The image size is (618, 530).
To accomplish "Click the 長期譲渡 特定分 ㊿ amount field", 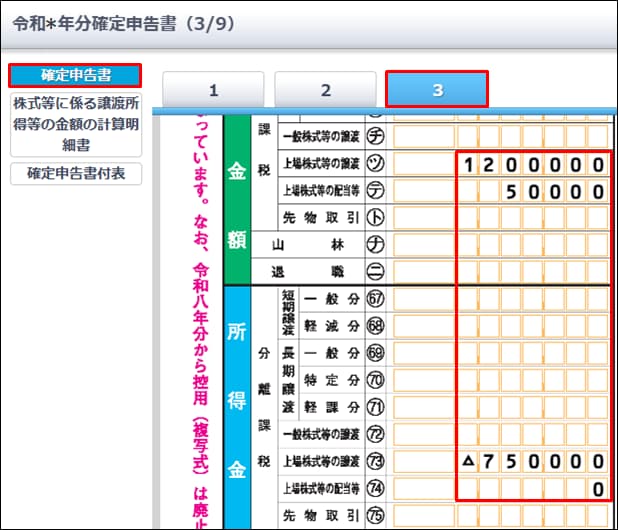I will 532,380.
